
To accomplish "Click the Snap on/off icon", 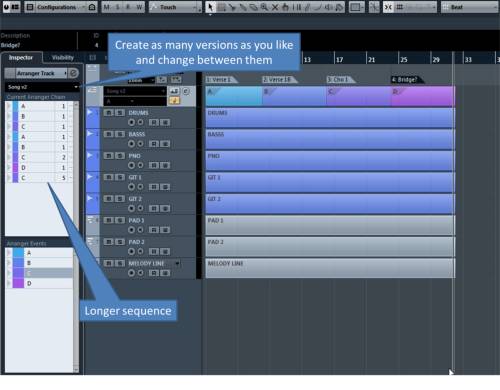I will (x=388, y=7).
